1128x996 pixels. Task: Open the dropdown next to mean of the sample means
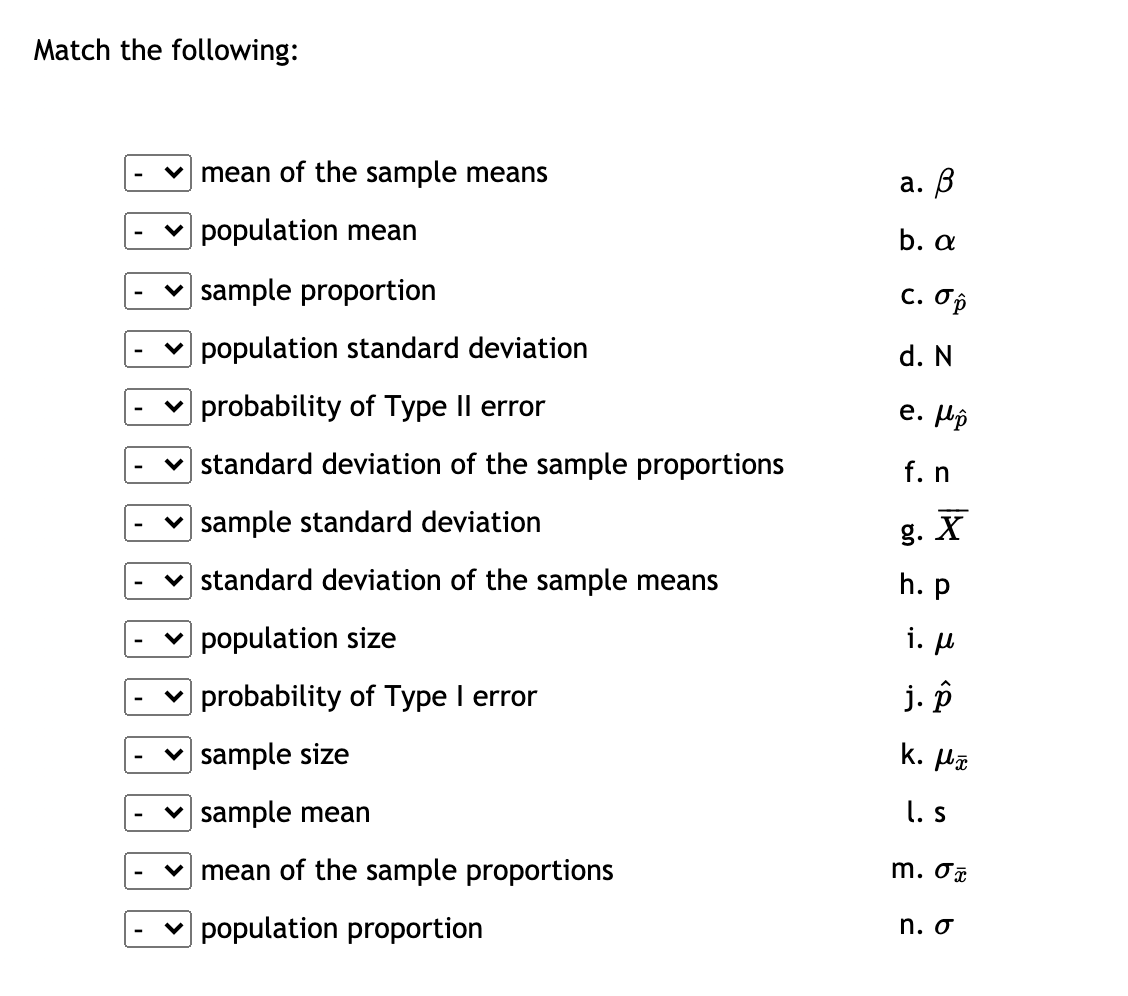point(157,173)
